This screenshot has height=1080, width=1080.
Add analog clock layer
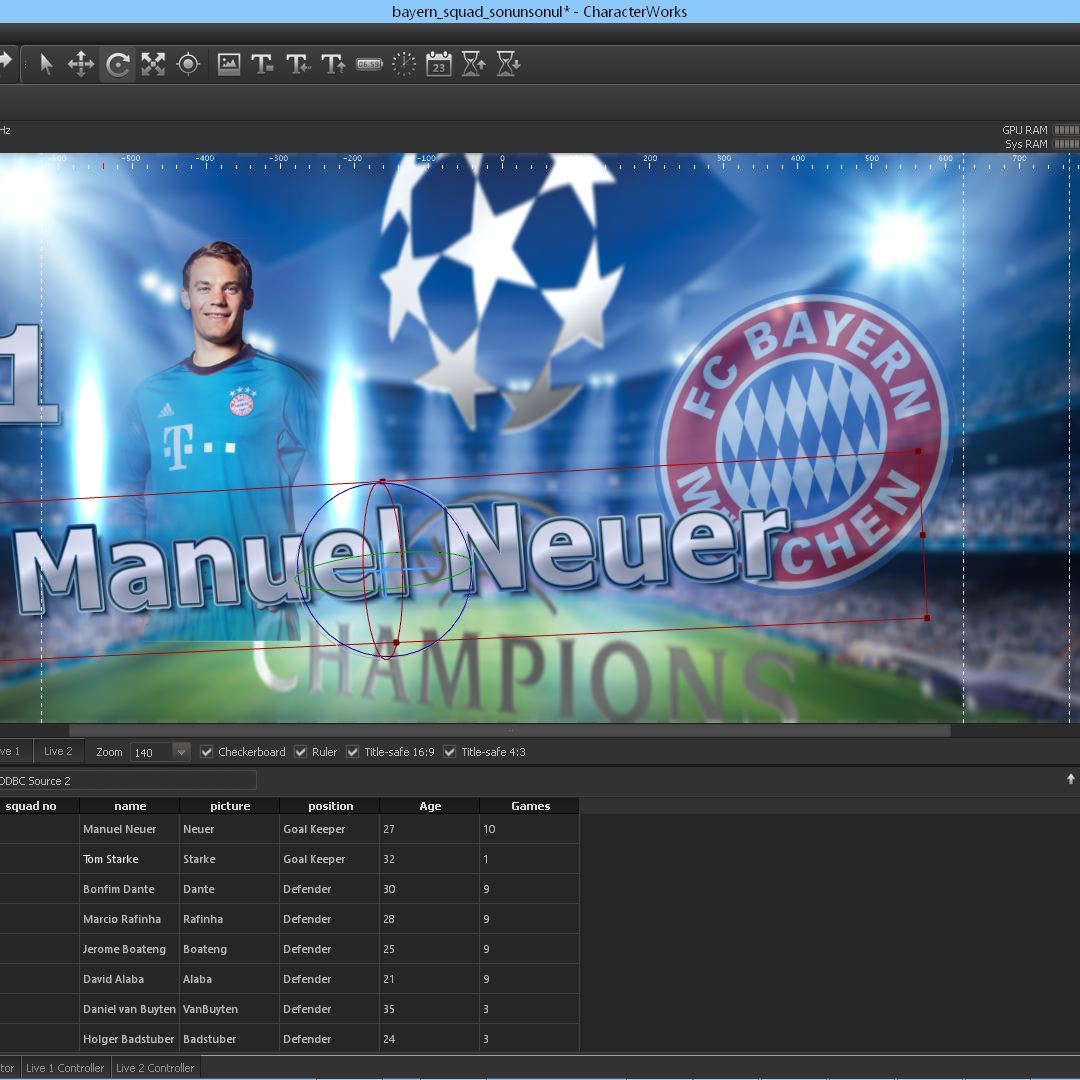[404, 65]
